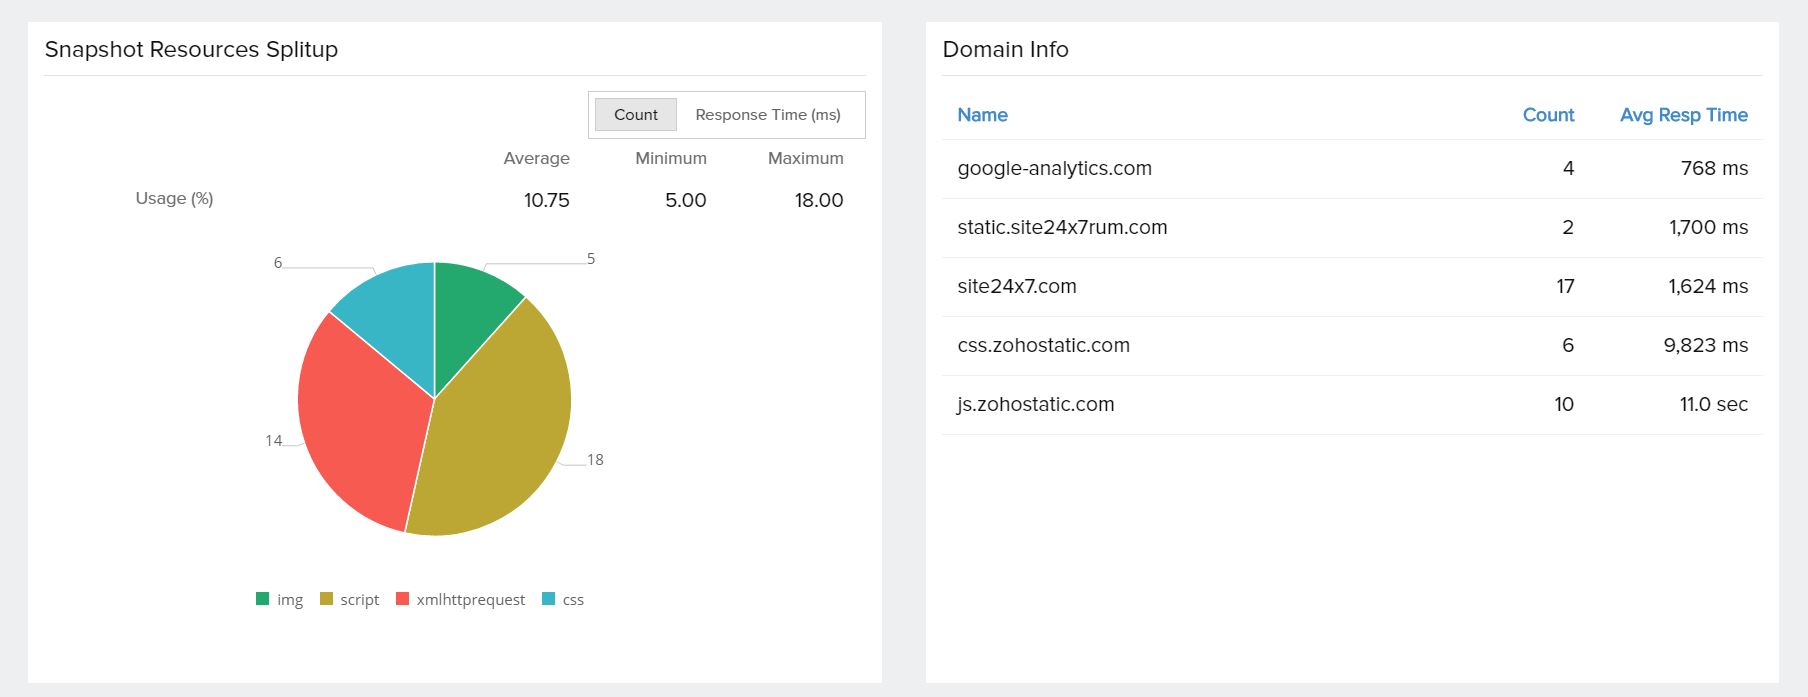This screenshot has height=697, width=1808.
Task: Click the Snapshot Resources Splitup title
Action: coord(191,50)
